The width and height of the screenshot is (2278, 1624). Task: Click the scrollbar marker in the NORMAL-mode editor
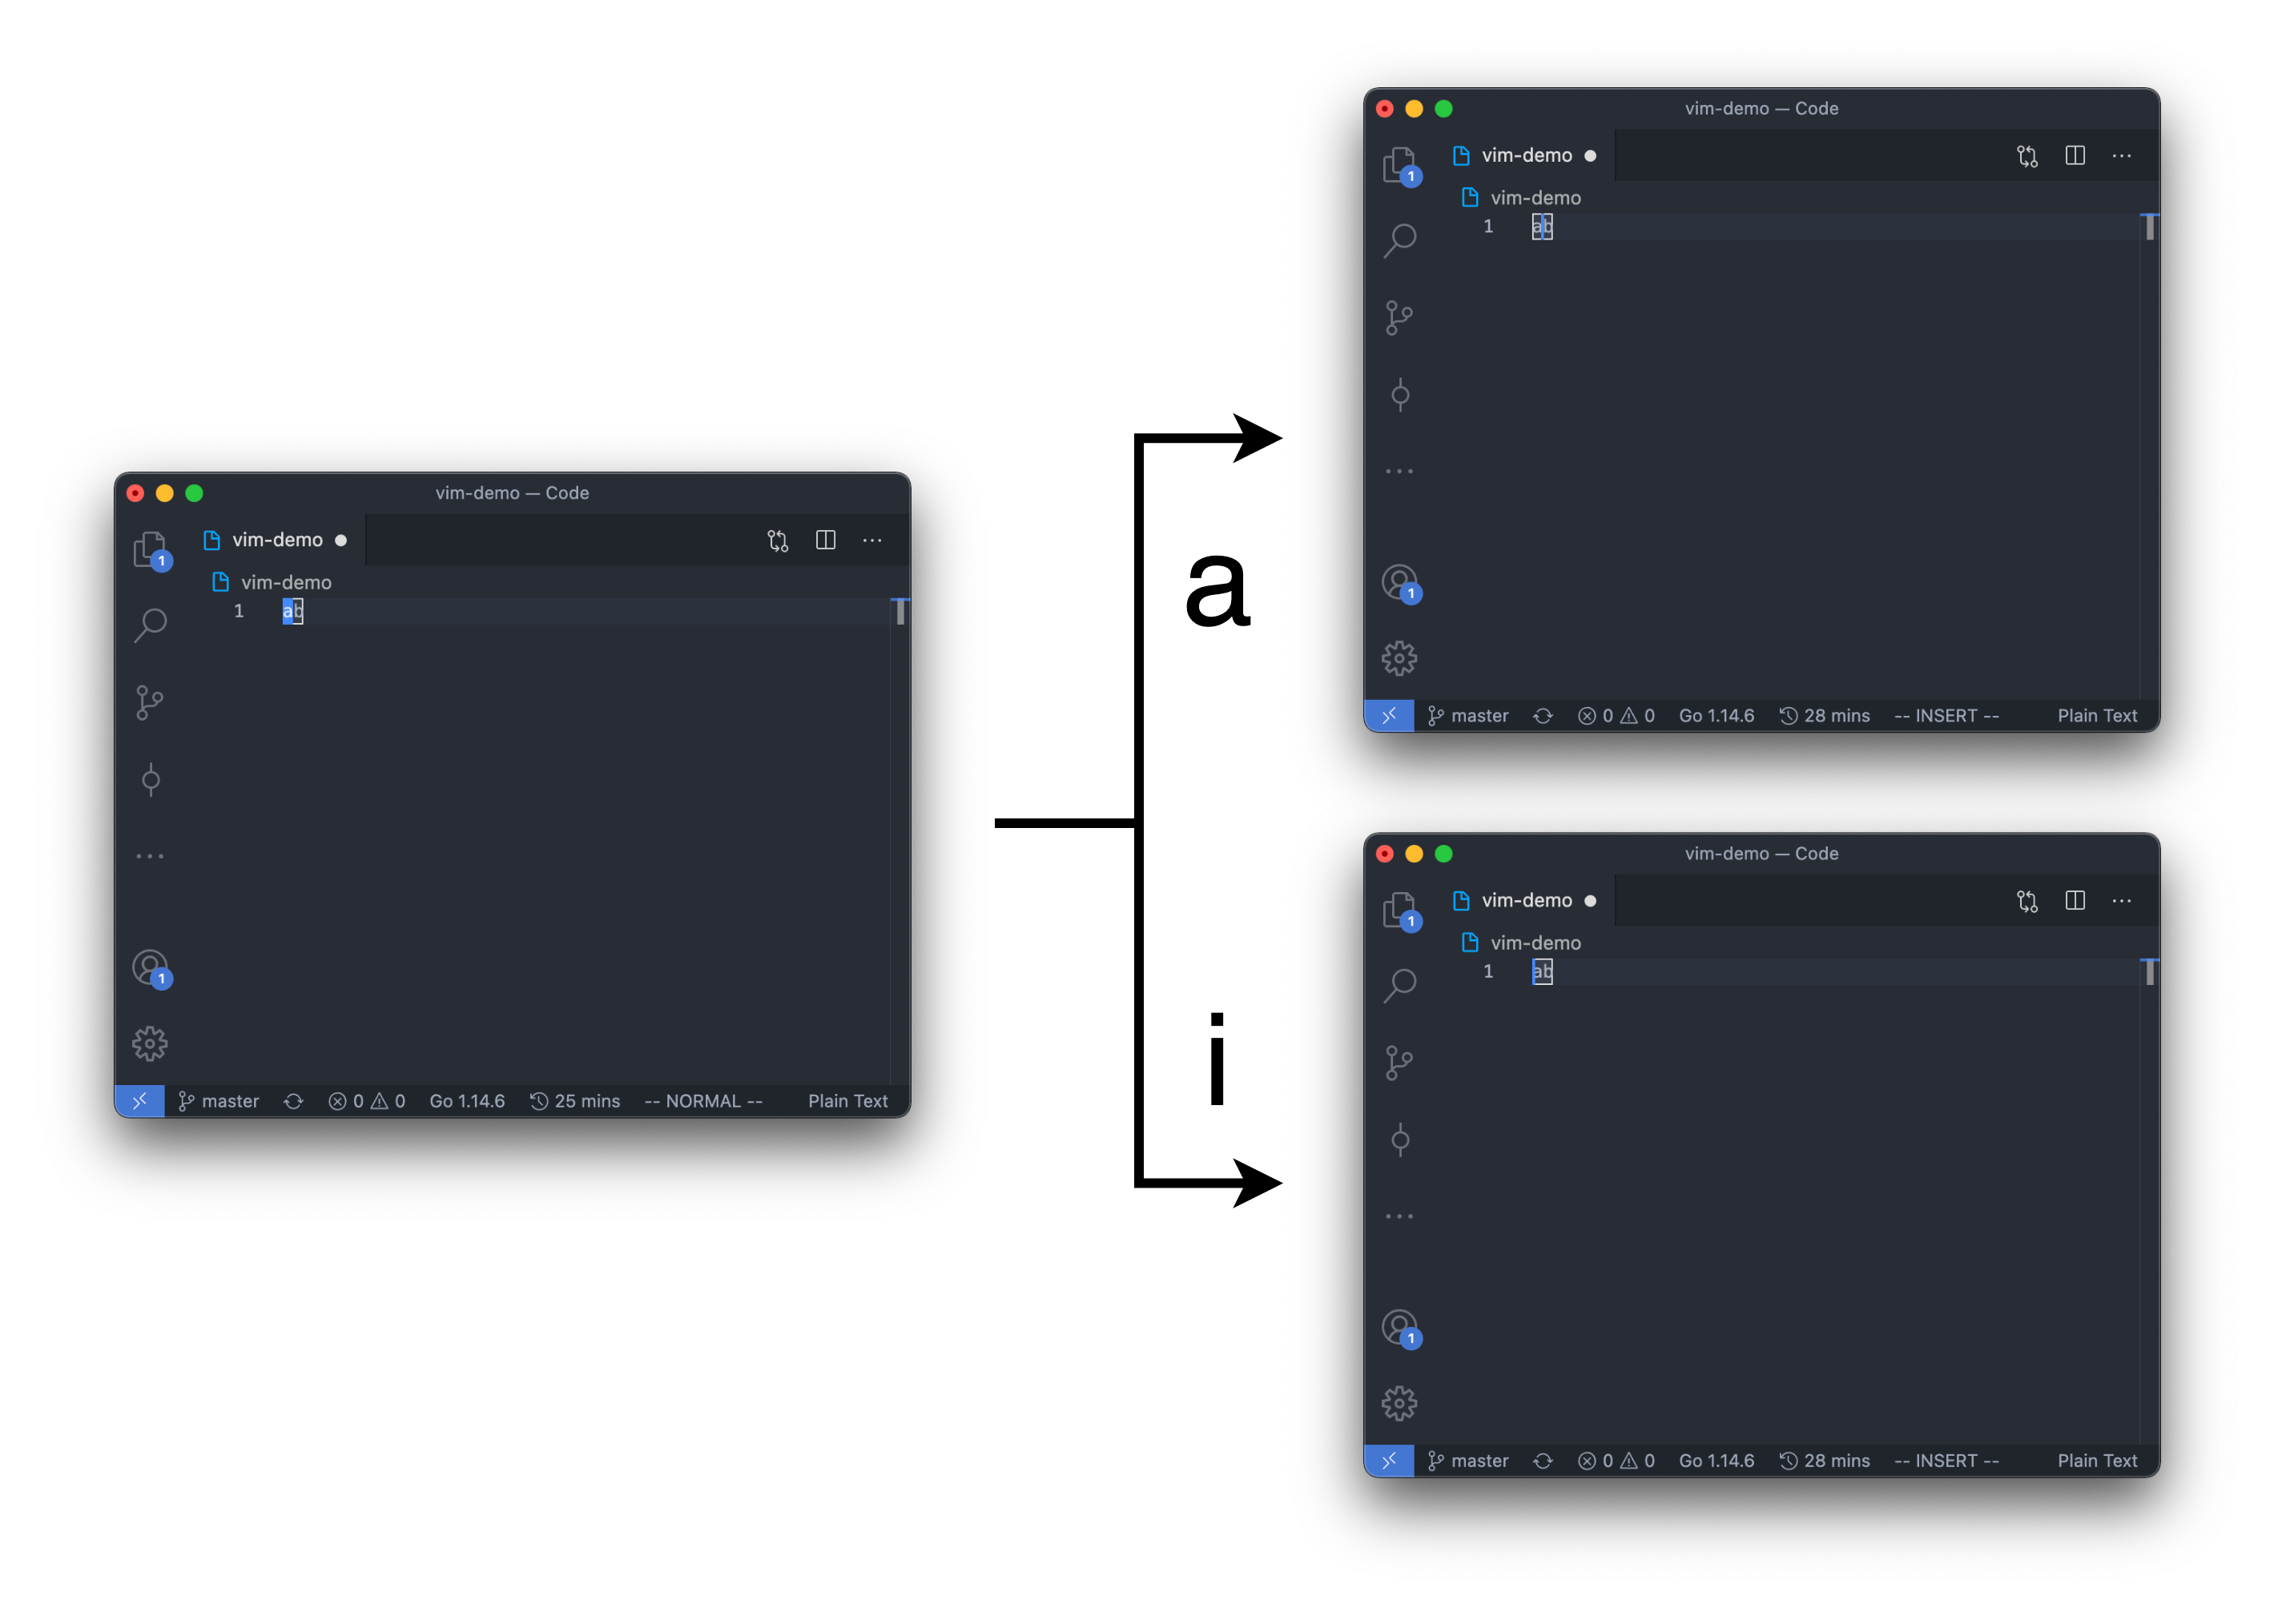(900, 612)
